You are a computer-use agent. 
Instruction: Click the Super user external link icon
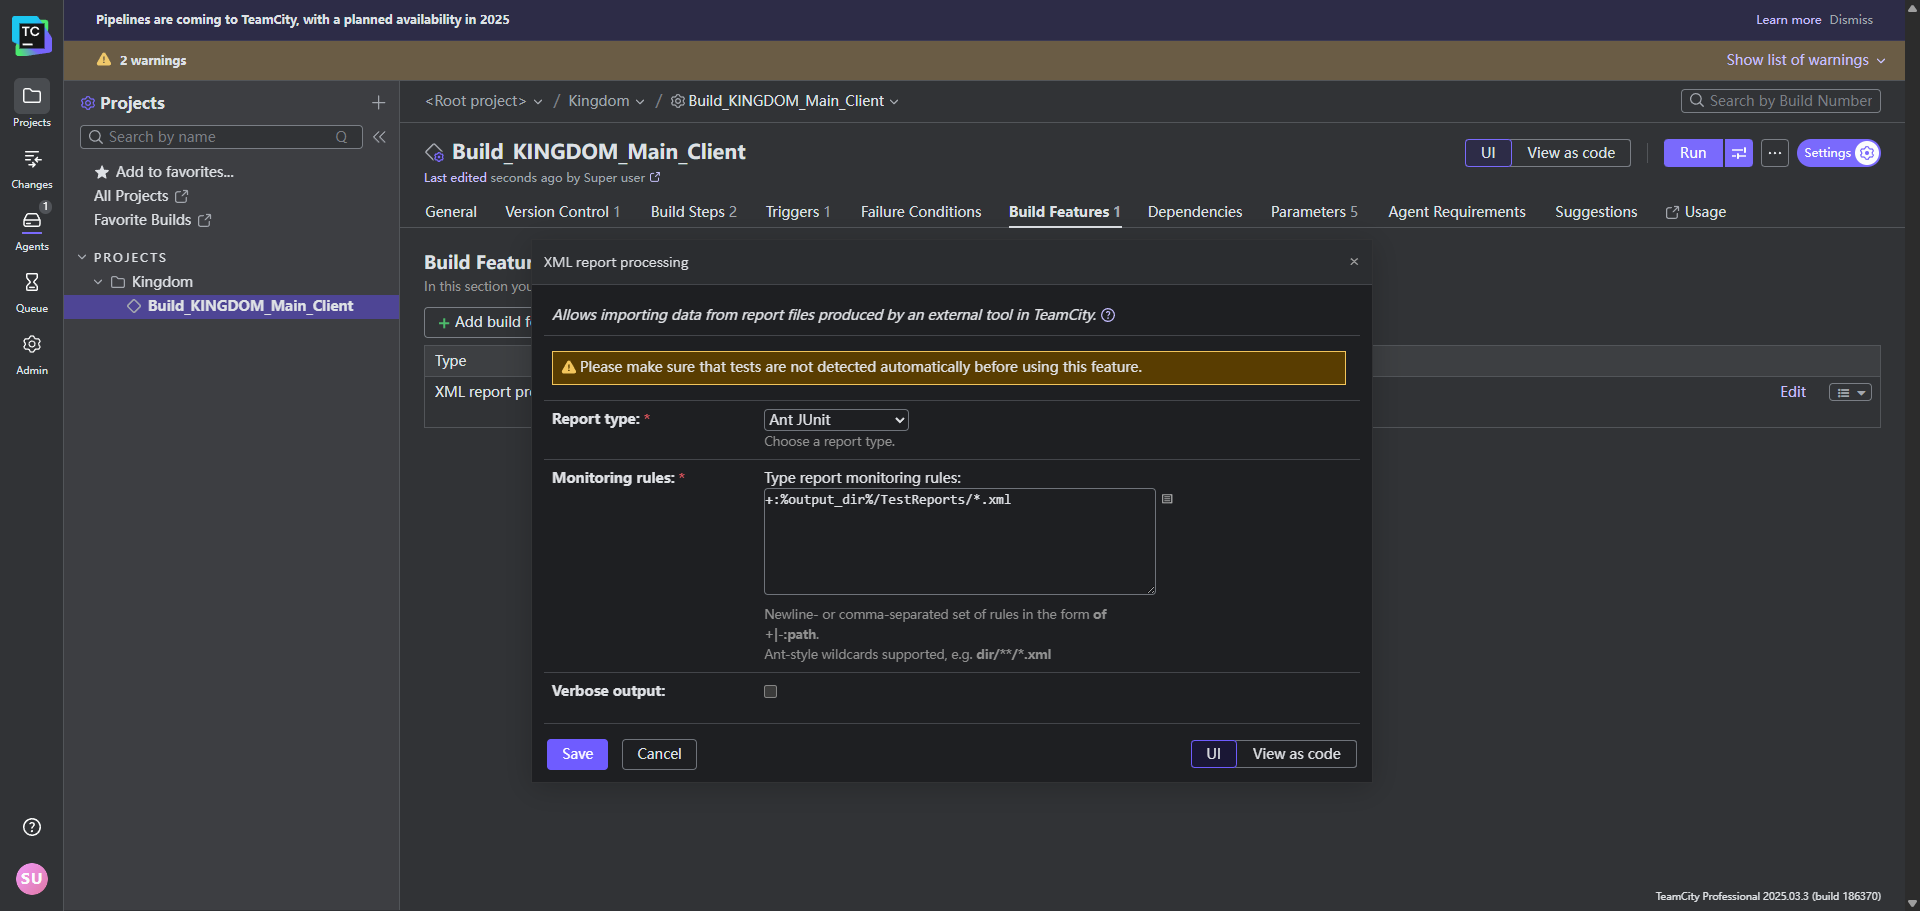655,178
